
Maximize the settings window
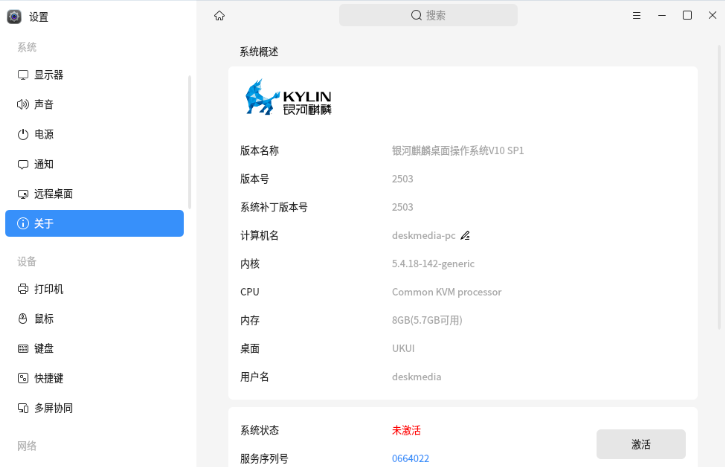(687, 16)
